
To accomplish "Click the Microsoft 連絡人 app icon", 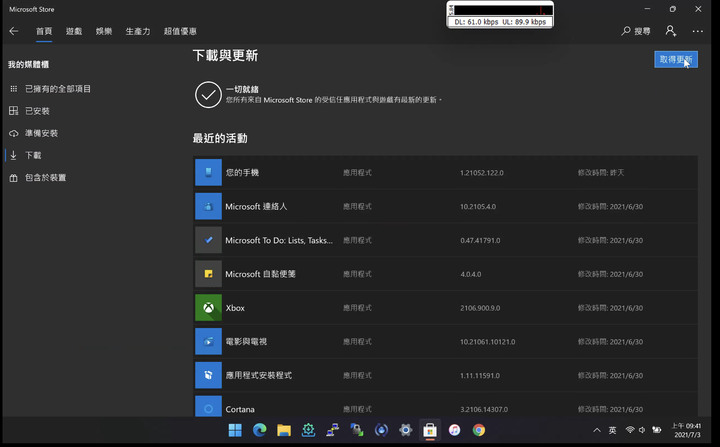I will (x=208, y=206).
